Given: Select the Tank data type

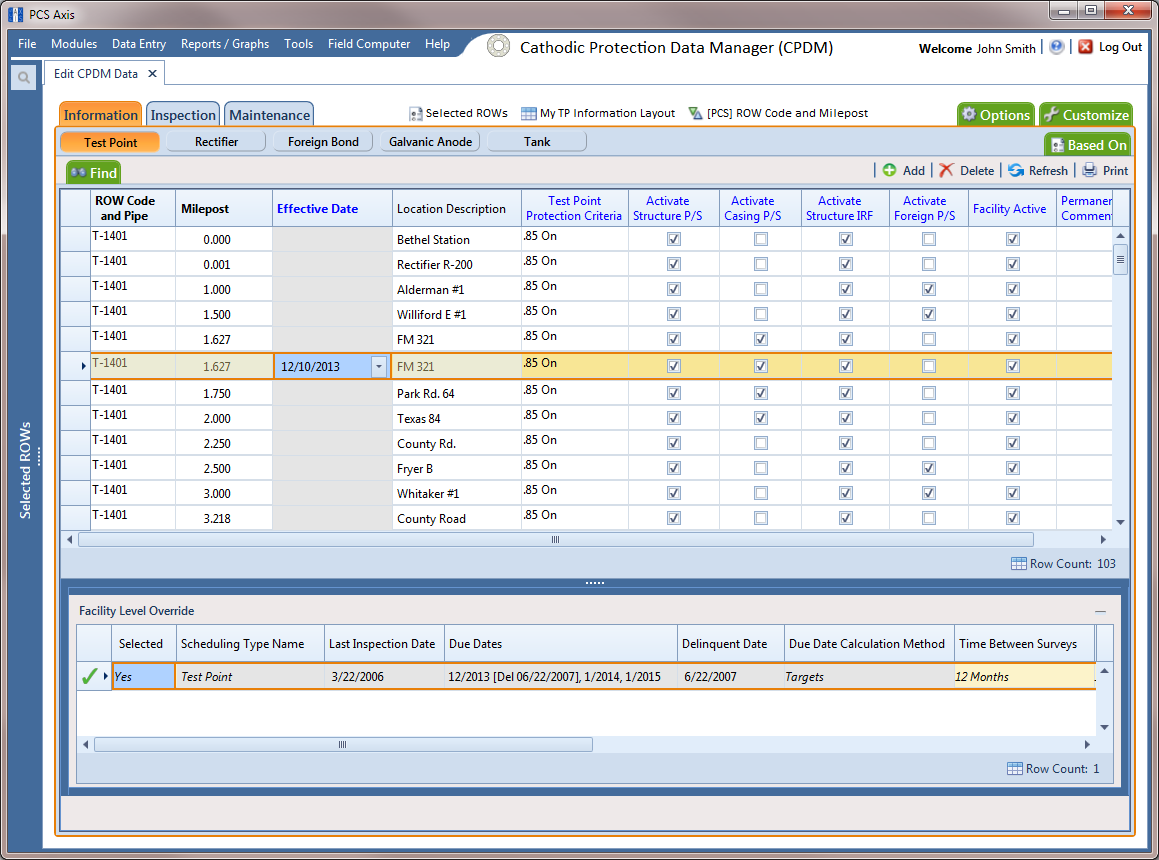Looking at the screenshot, I should [x=537, y=142].
